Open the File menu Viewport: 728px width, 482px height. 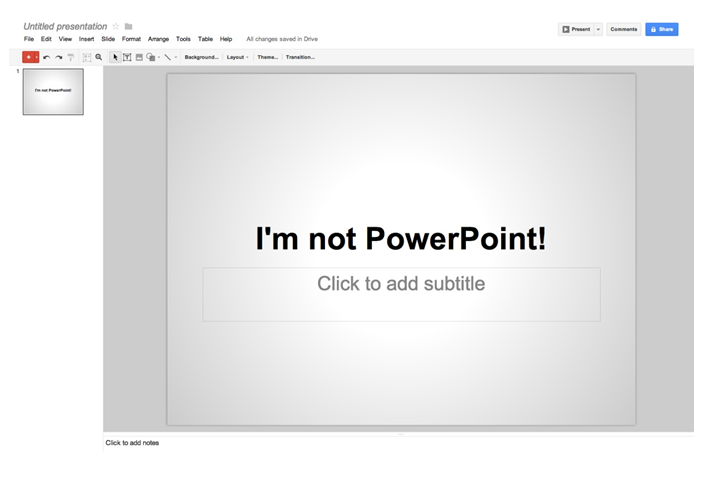coord(29,39)
